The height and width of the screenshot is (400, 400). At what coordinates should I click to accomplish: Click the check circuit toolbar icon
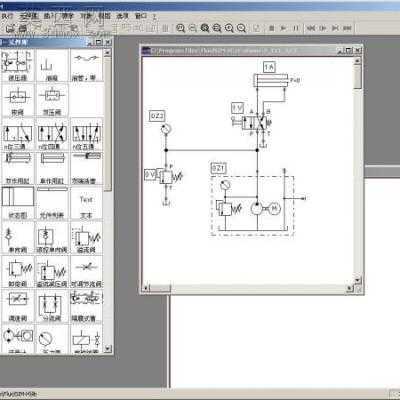click(x=256, y=28)
